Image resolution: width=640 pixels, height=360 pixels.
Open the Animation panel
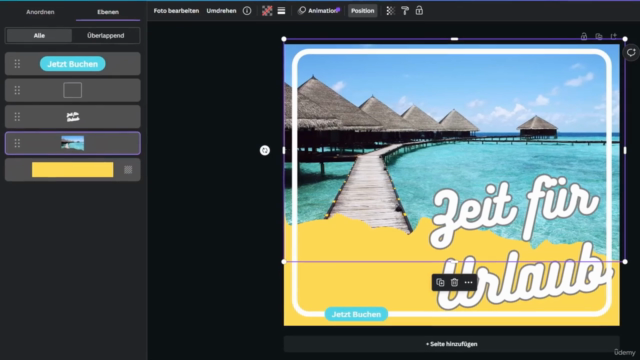pyautogui.click(x=319, y=11)
